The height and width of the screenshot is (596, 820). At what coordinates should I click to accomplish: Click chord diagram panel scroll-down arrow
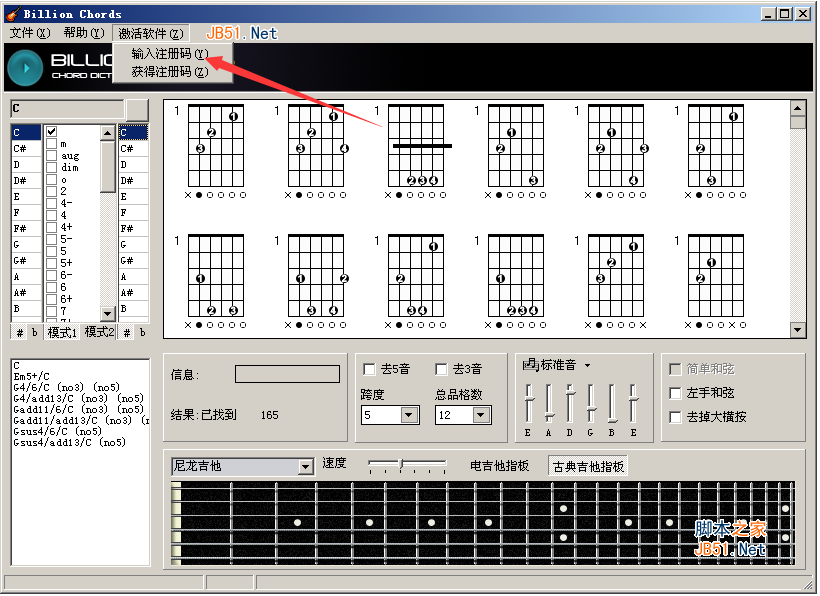point(798,330)
